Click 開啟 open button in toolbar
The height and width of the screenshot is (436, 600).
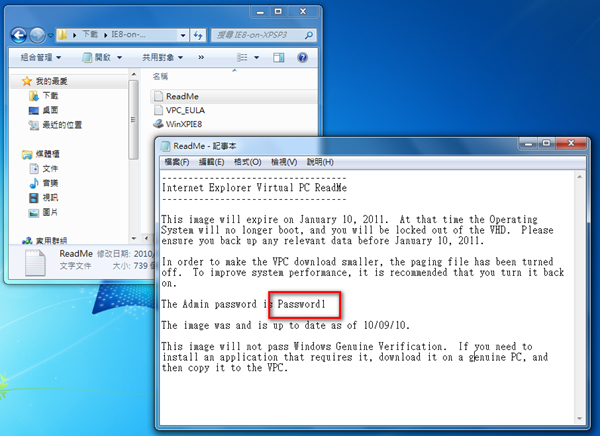[97, 57]
